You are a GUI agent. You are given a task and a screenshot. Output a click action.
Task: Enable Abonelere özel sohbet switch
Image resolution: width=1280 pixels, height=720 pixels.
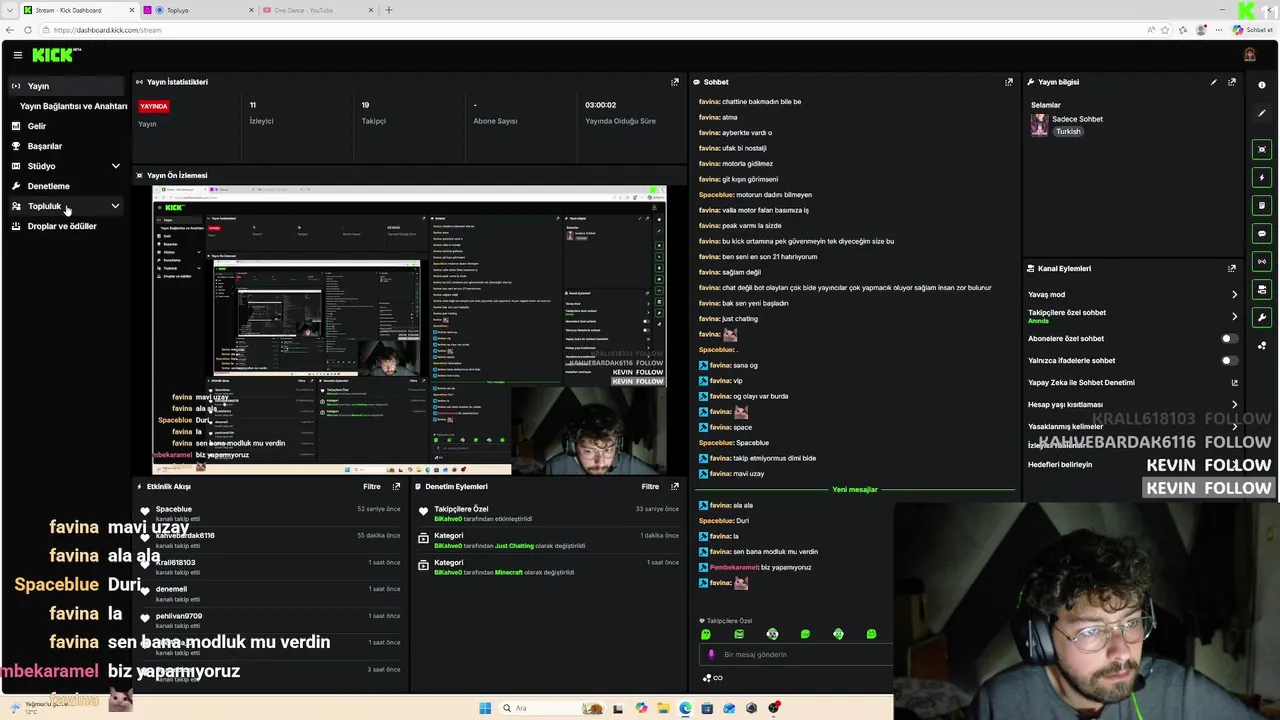pyautogui.click(x=1229, y=338)
